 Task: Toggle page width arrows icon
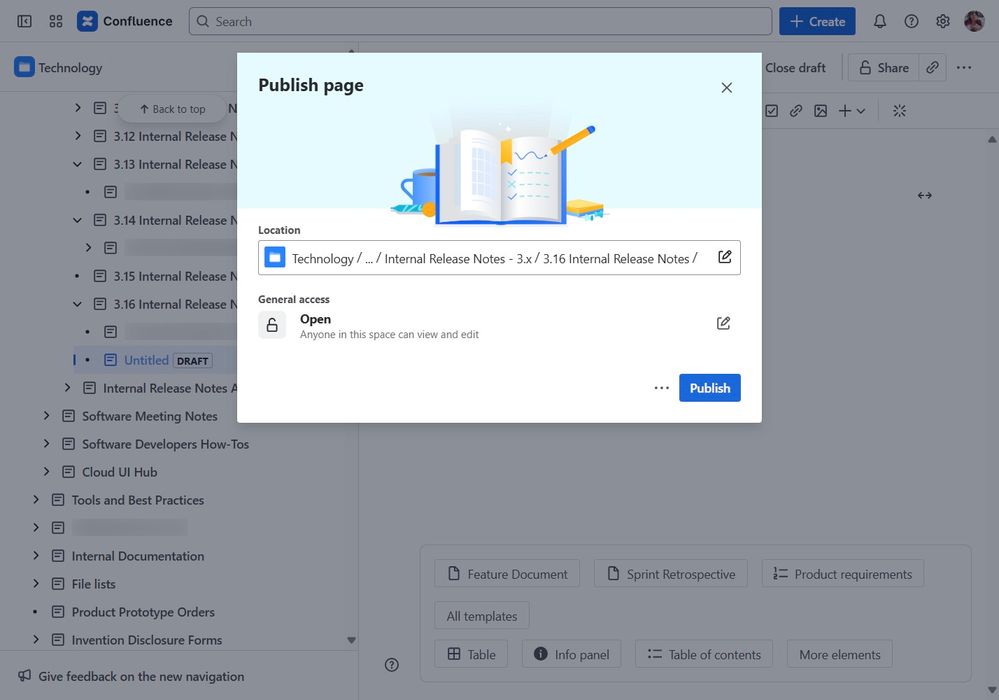click(x=924, y=196)
